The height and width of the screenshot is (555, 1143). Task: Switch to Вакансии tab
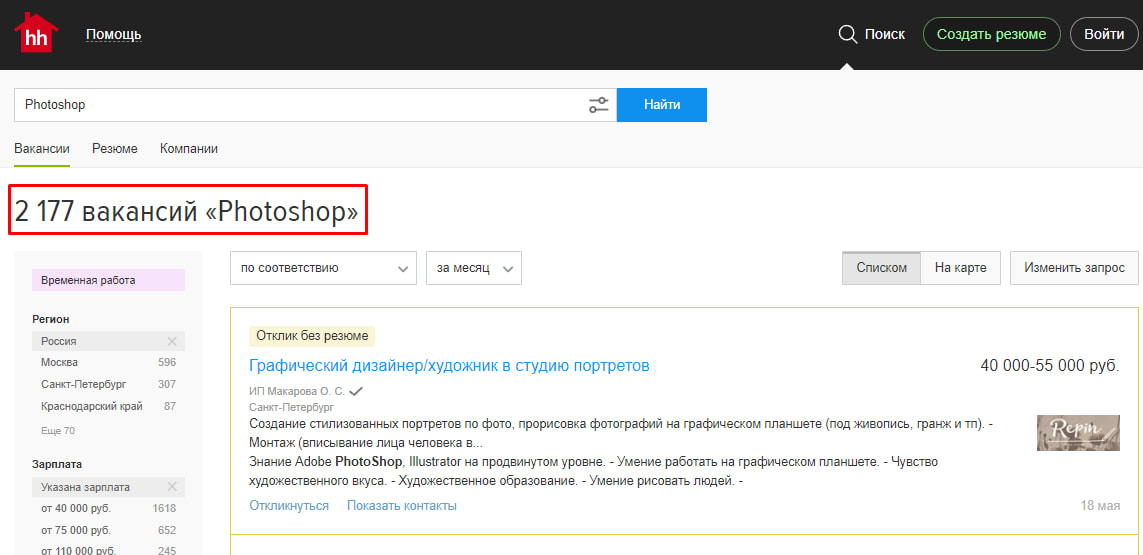42,149
